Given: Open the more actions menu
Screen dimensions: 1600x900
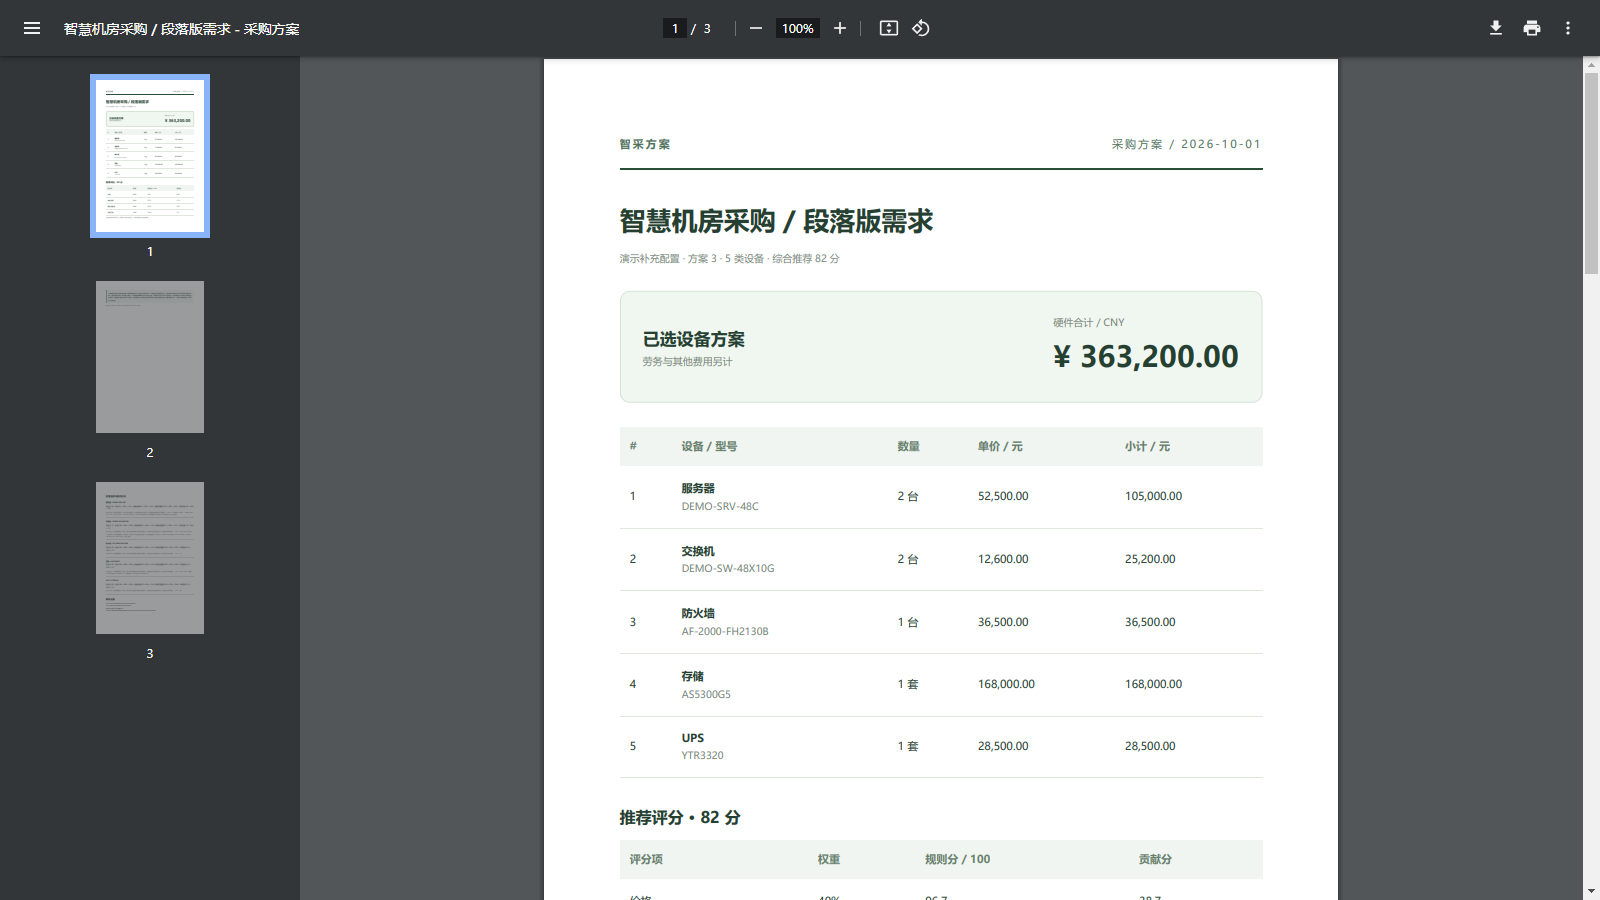Looking at the screenshot, I should click(1568, 28).
